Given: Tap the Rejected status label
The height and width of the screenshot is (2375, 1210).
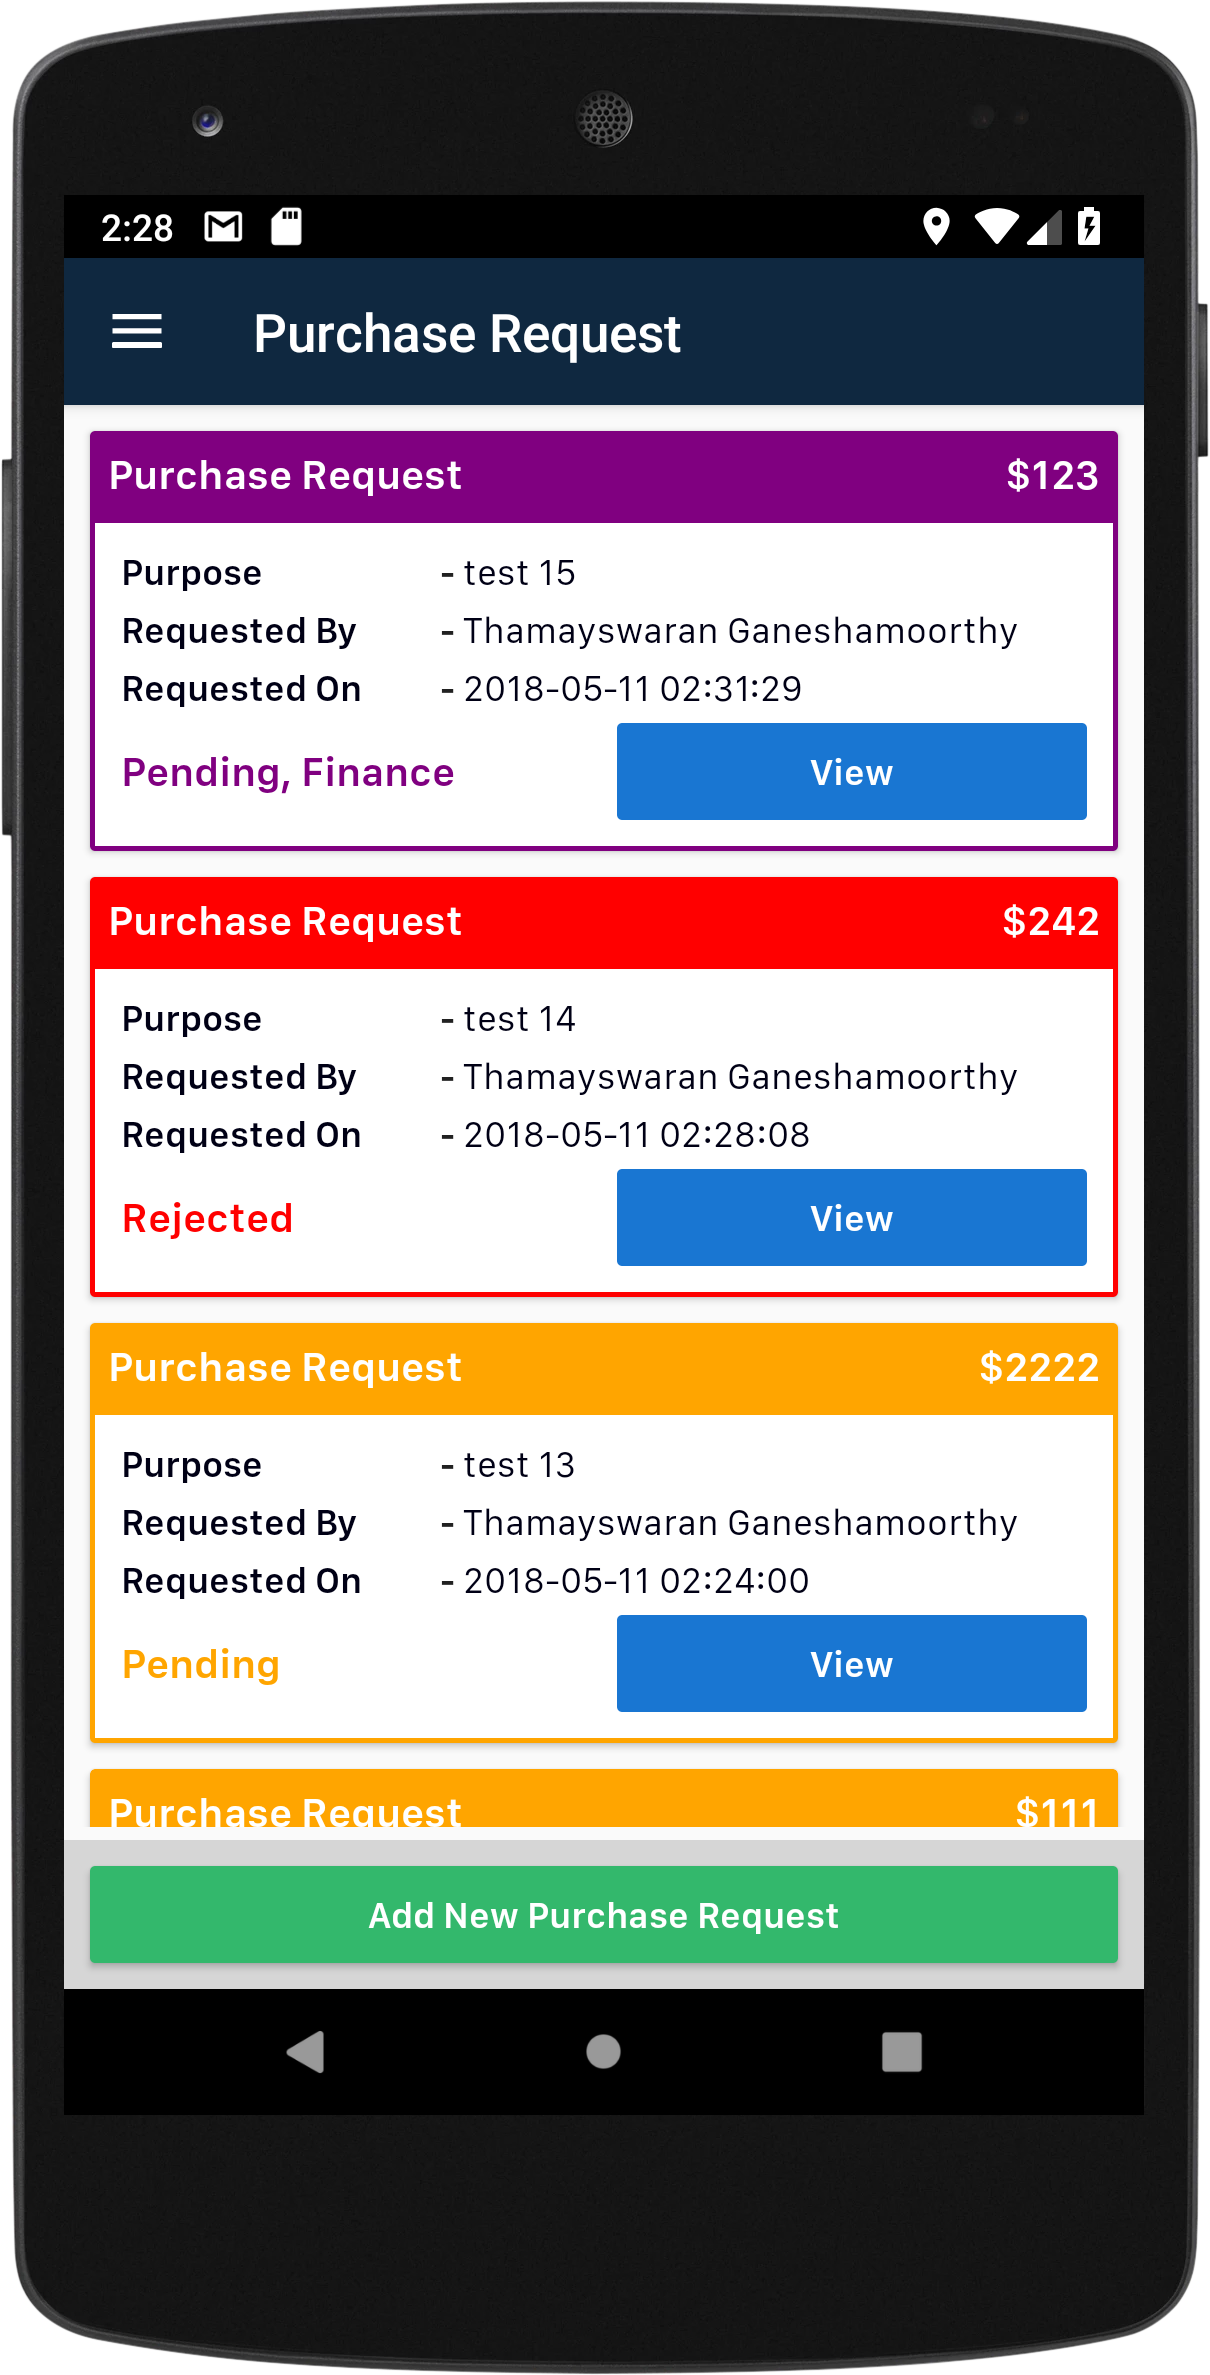Looking at the screenshot, I should 208,1219.
